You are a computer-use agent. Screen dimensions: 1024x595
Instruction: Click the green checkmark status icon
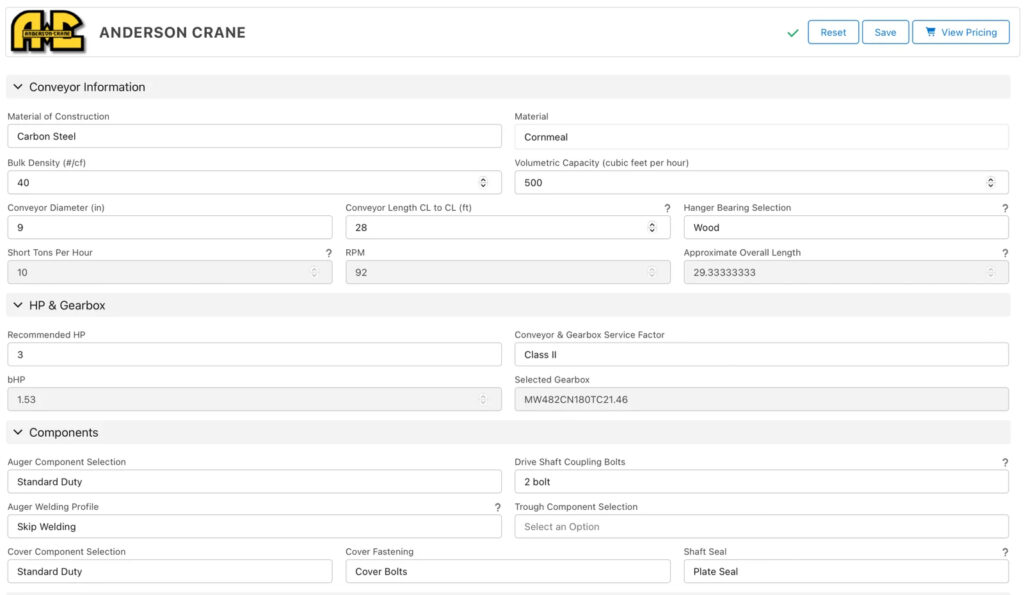(793, 33)
